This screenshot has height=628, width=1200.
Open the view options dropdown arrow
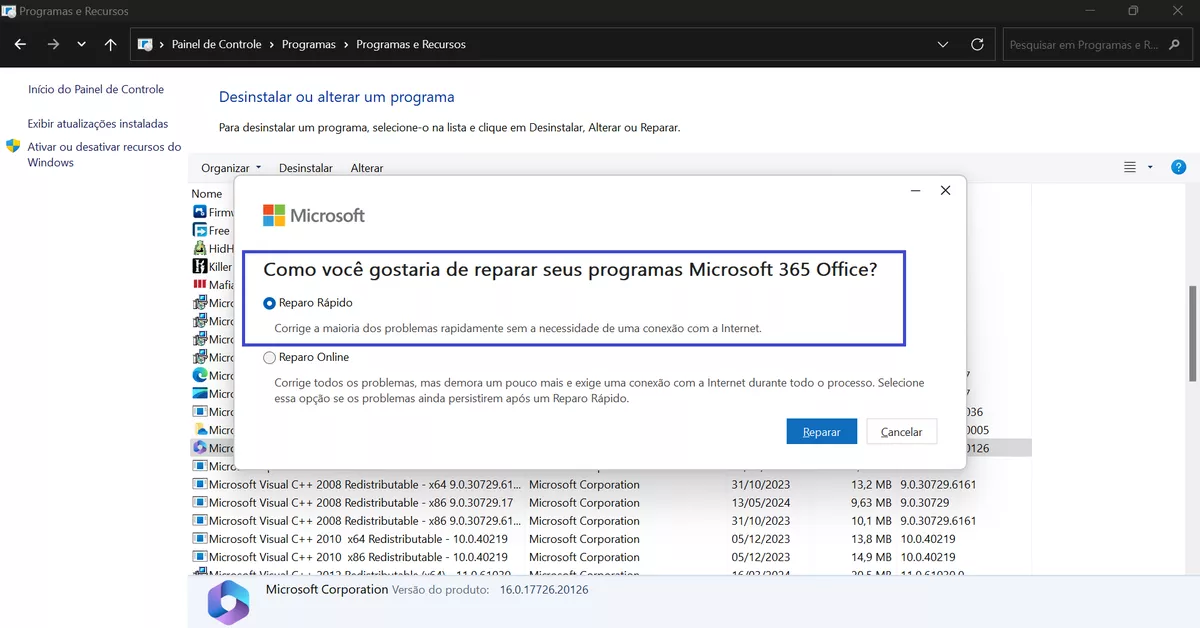(1150, 167)
